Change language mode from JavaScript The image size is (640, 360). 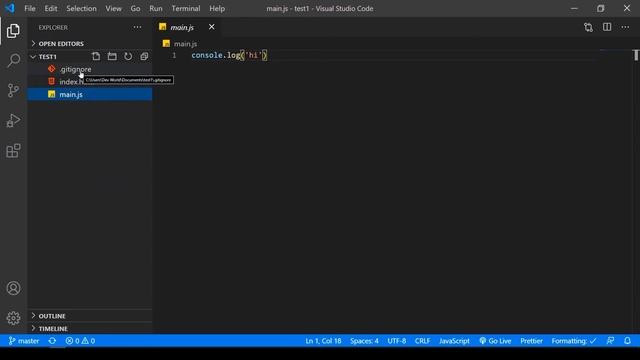[x=454, y=341]
